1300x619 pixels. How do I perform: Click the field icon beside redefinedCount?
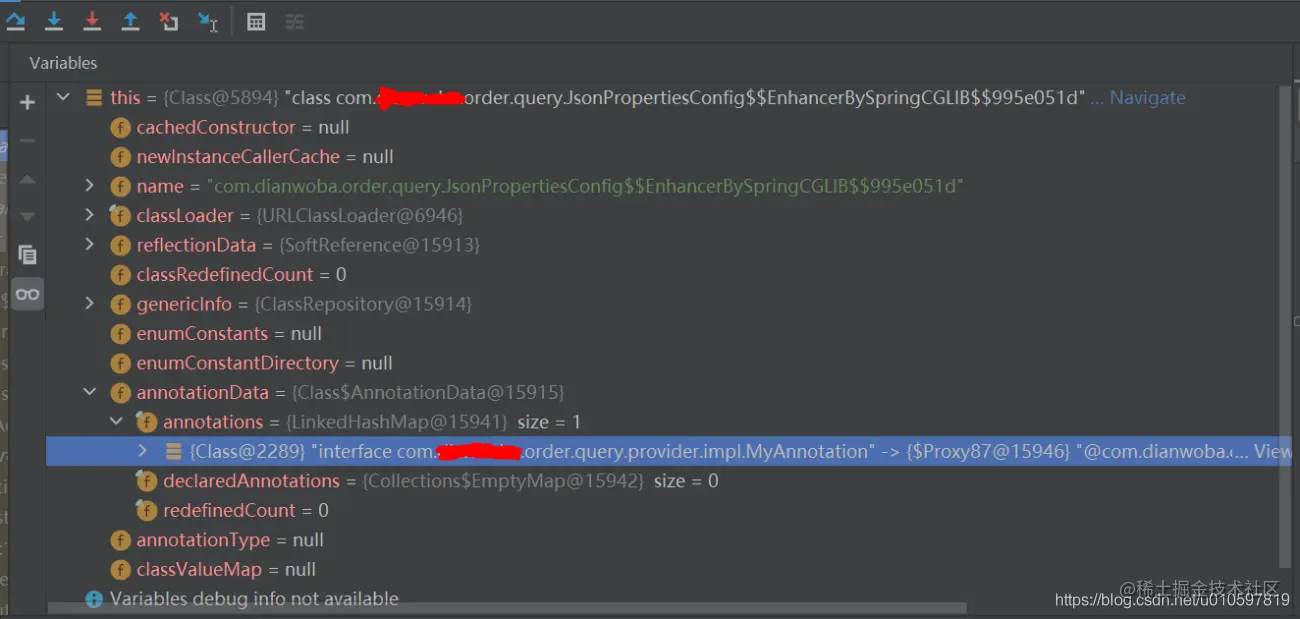pyautogui.click(x=146, y=510)
